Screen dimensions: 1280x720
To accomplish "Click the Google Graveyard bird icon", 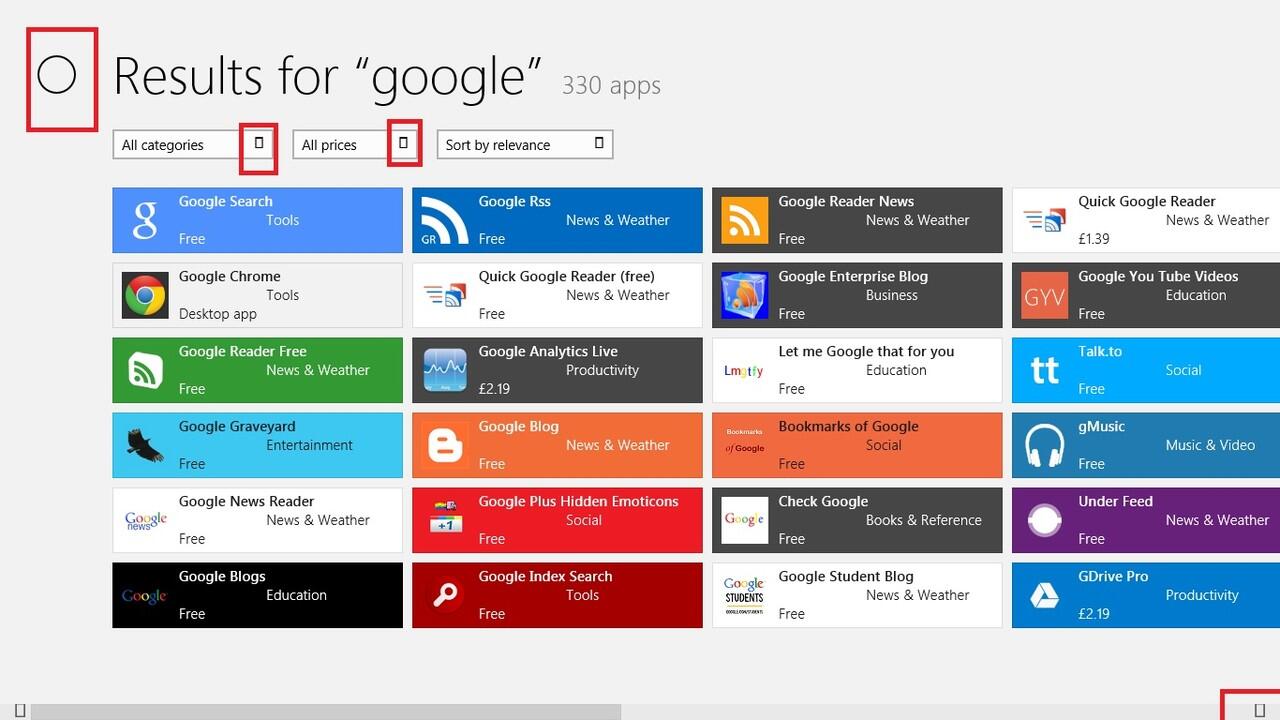I will coord(145,445).
